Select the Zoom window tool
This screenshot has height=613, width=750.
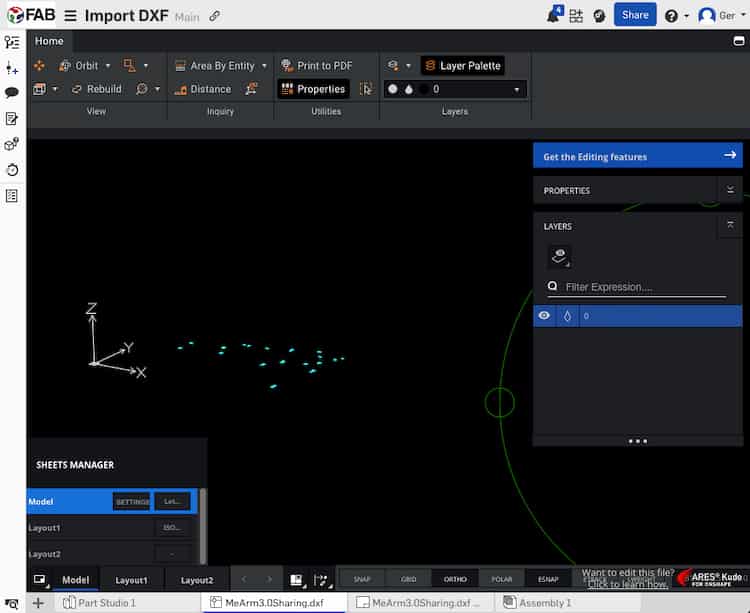tap(130, 66)
